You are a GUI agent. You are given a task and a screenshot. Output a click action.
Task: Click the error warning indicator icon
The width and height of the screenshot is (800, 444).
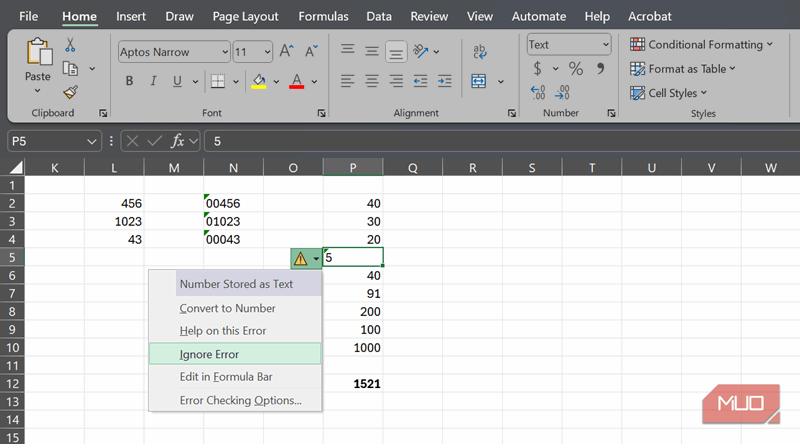point(301,259)
